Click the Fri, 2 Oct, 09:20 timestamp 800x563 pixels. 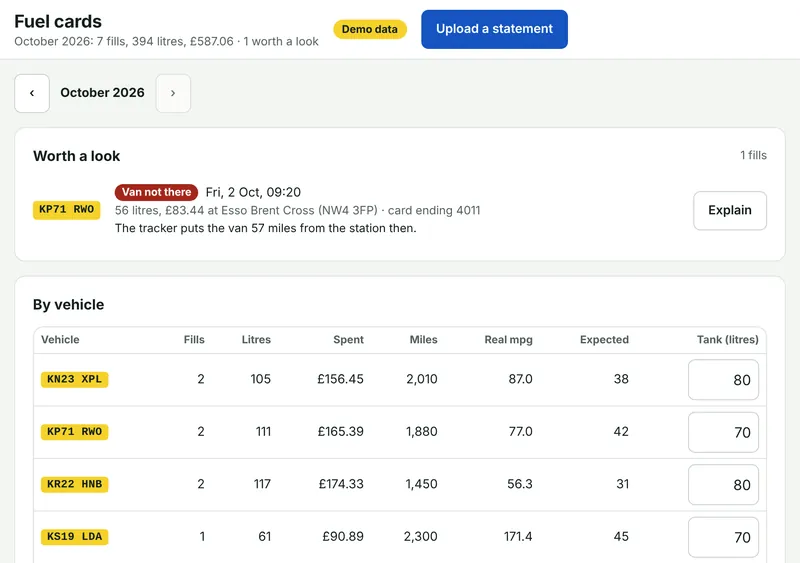tap(253, 192)
